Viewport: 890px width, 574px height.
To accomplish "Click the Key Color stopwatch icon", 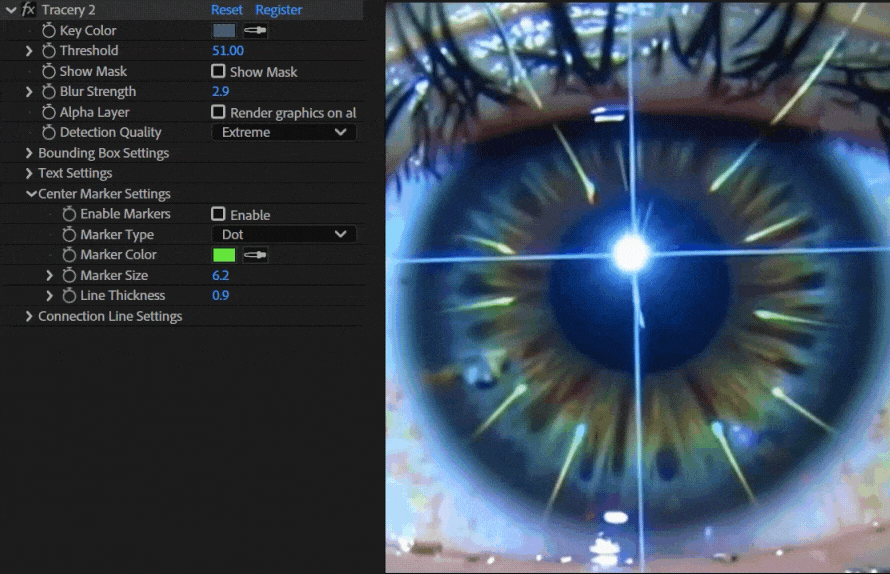I will pos(49,31).
